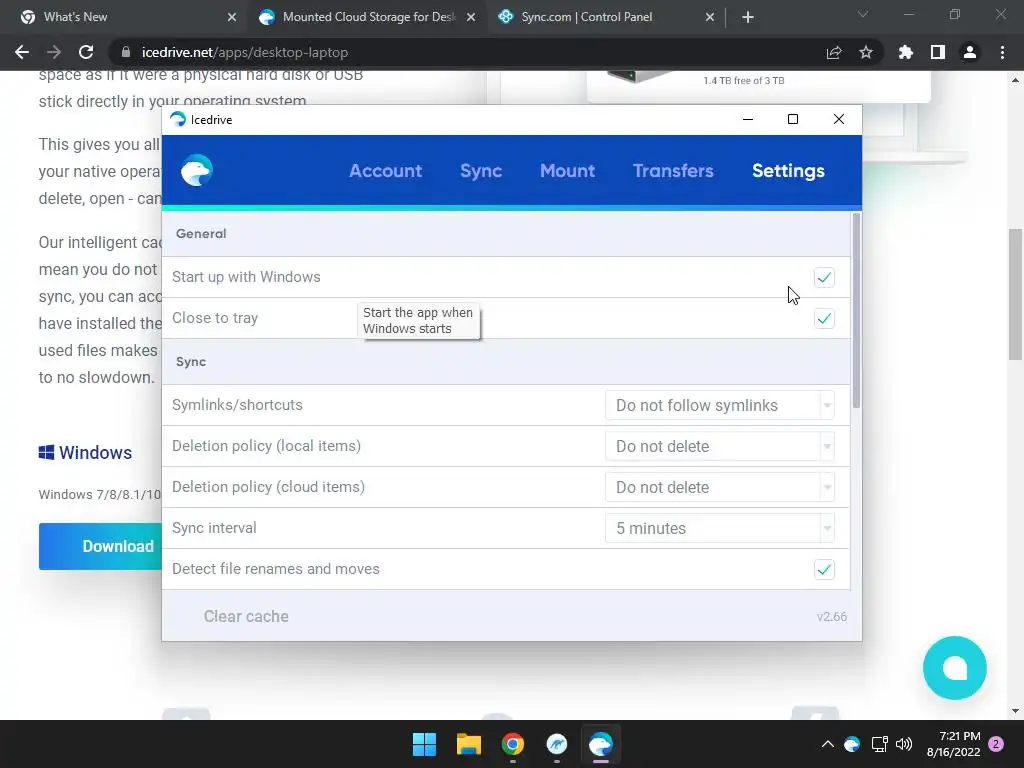The image size is (1024, 768).
Task: Open the Windows Start menu
Action: pyautogui.click(x=424, y=744)
